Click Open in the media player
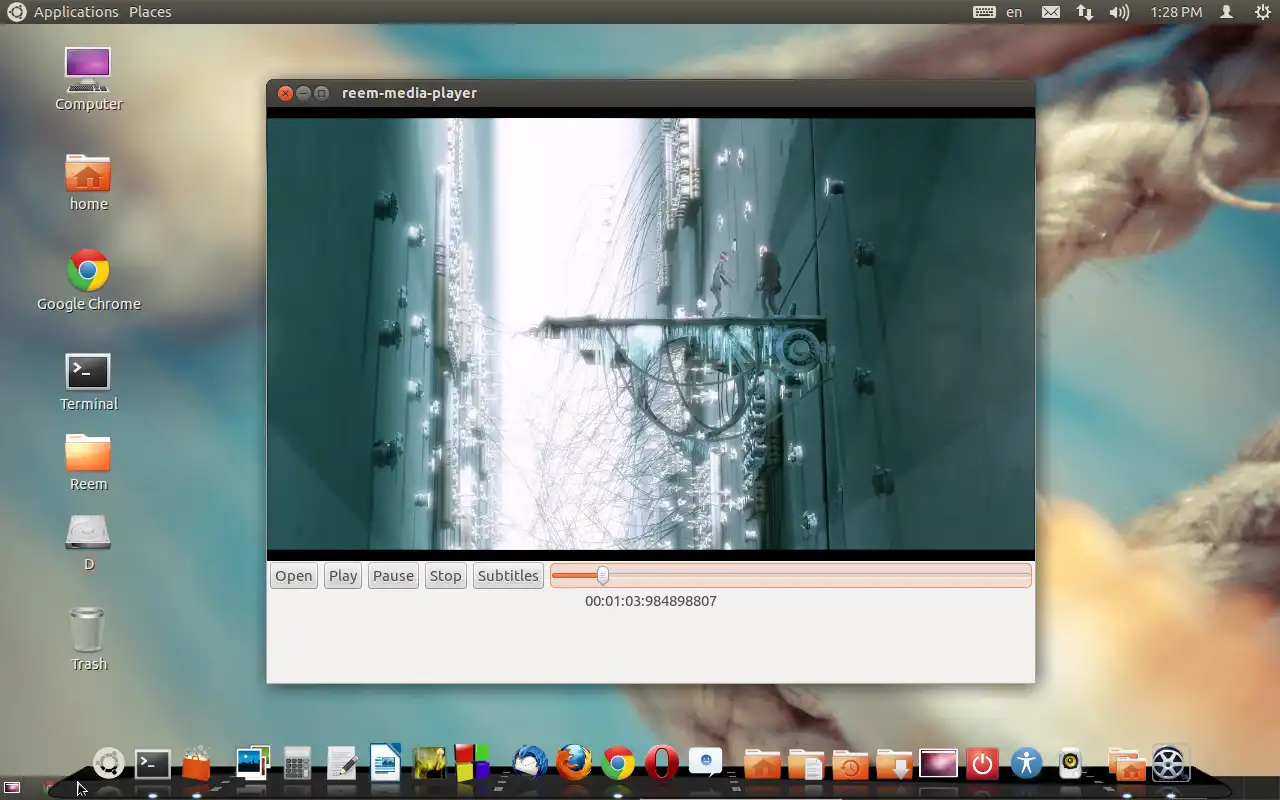This screenshot has width=1280, height=800. [294, 576]
